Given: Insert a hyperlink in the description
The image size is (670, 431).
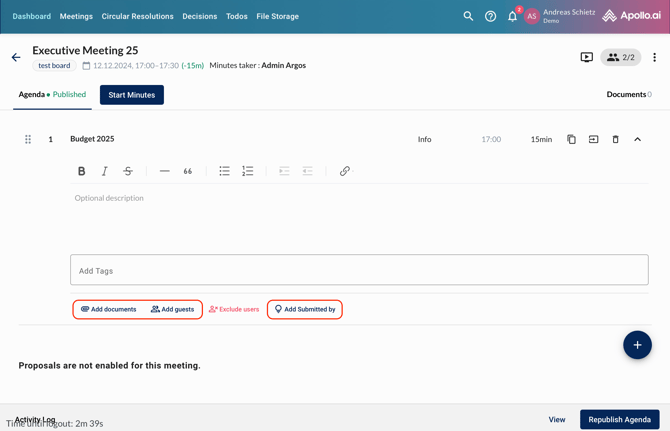Looking at the screenshot, I should coord(345,171).
